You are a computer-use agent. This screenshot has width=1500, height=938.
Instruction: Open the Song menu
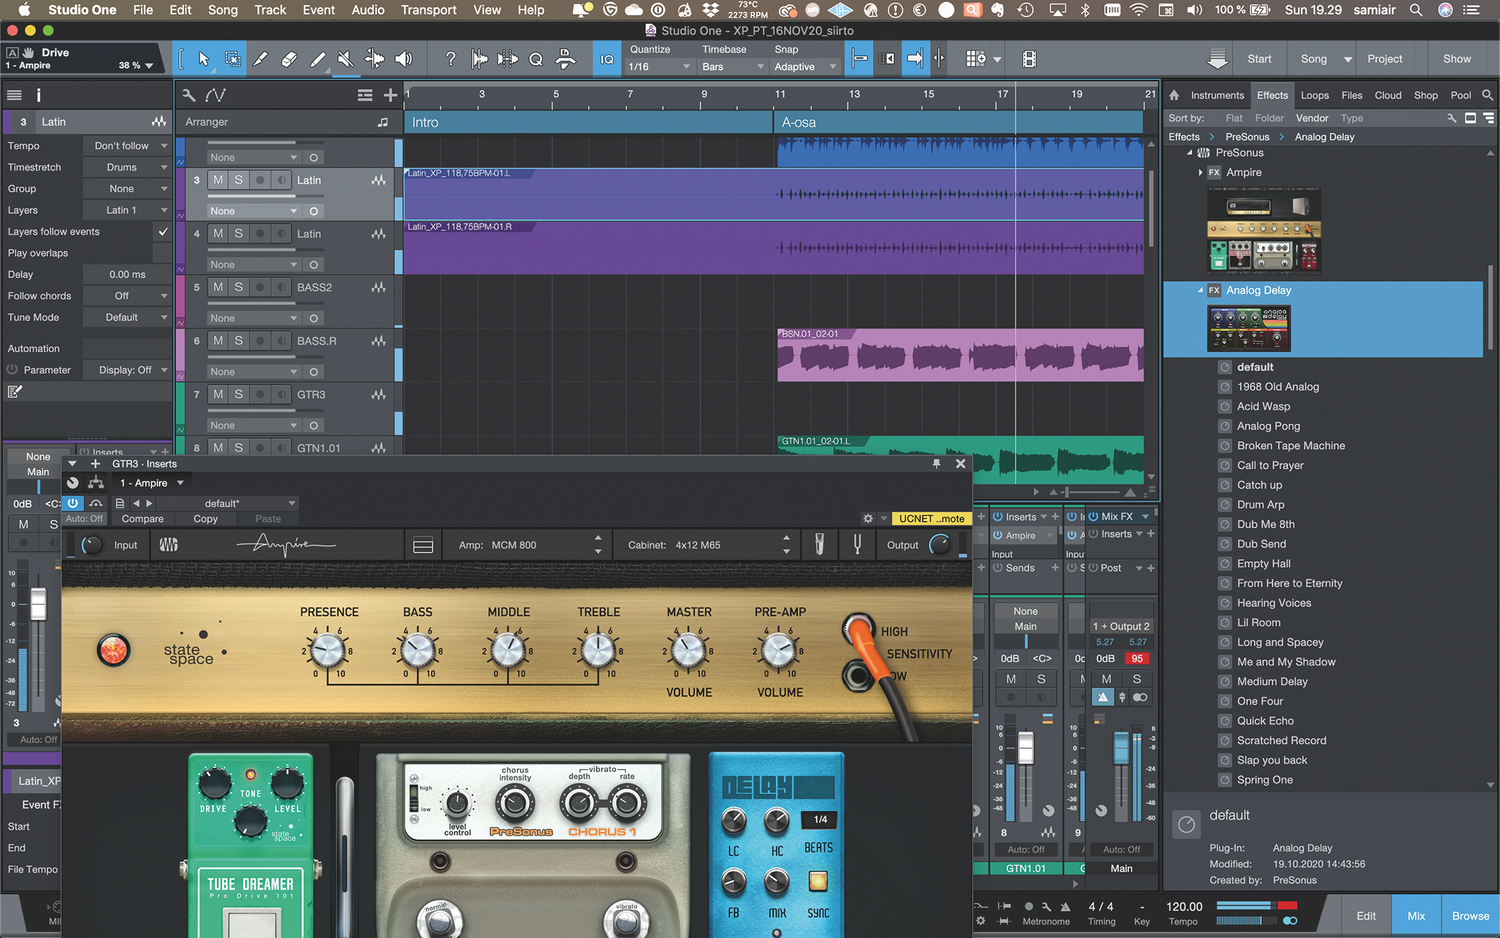223,10
